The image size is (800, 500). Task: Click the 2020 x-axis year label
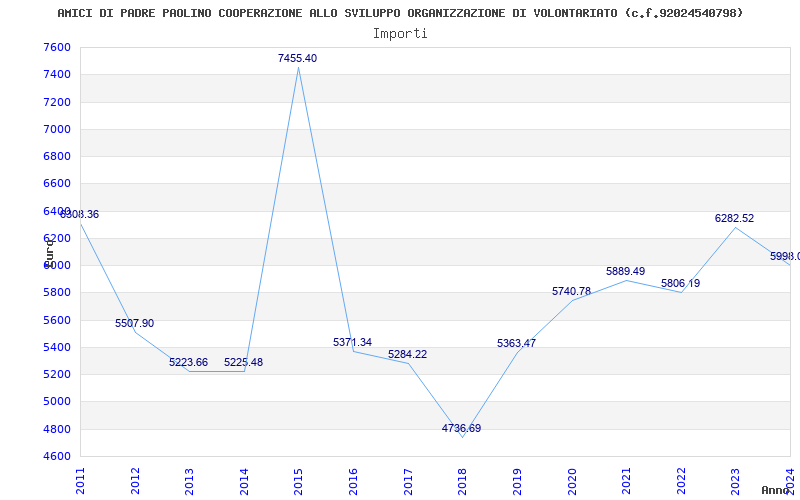(x=571, y=481)
